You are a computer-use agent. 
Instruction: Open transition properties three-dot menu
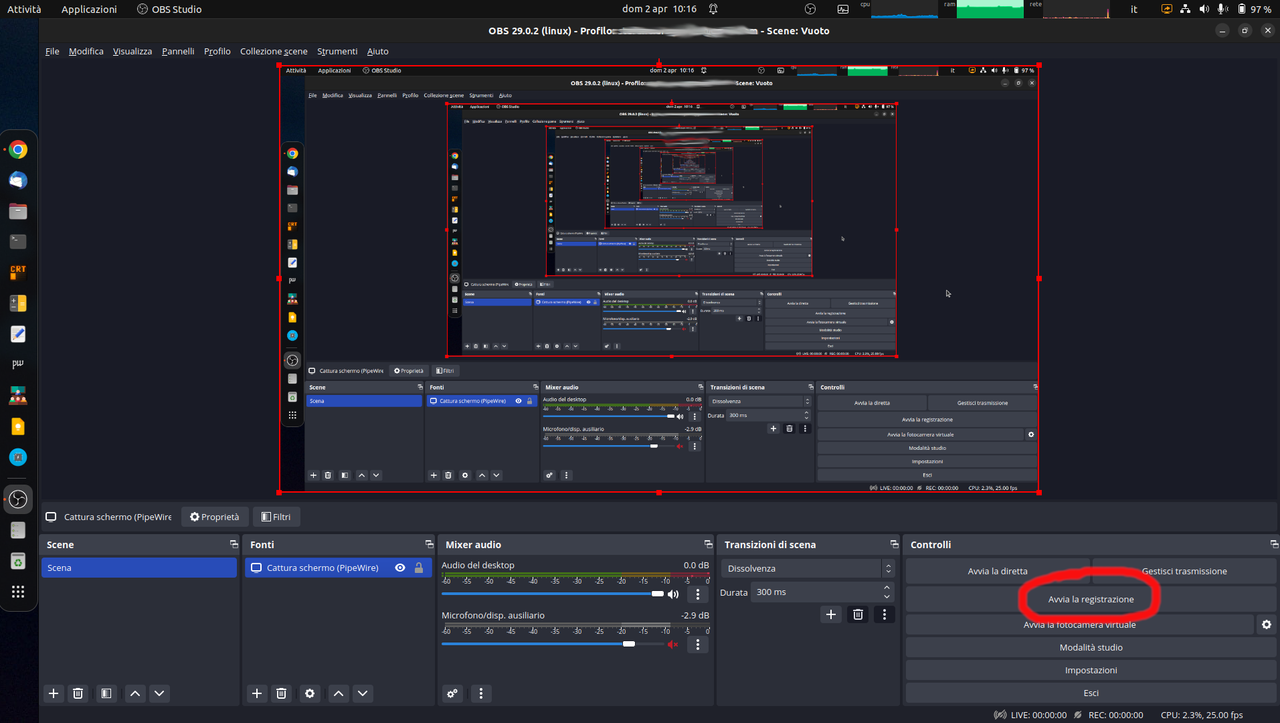click(x=883, y=614)
